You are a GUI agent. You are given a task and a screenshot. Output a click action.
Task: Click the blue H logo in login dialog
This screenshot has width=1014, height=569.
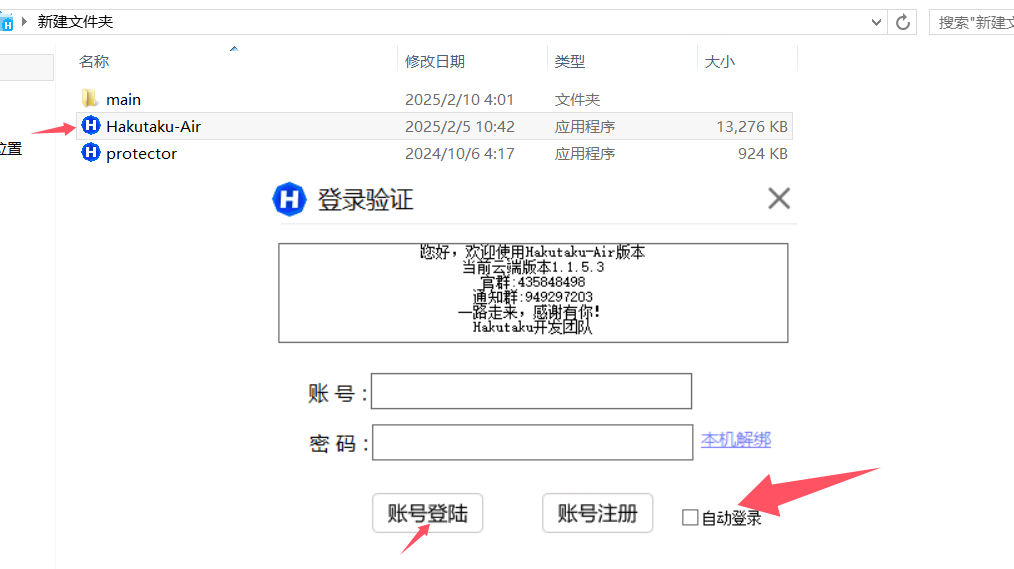click(x=289, y=199)
